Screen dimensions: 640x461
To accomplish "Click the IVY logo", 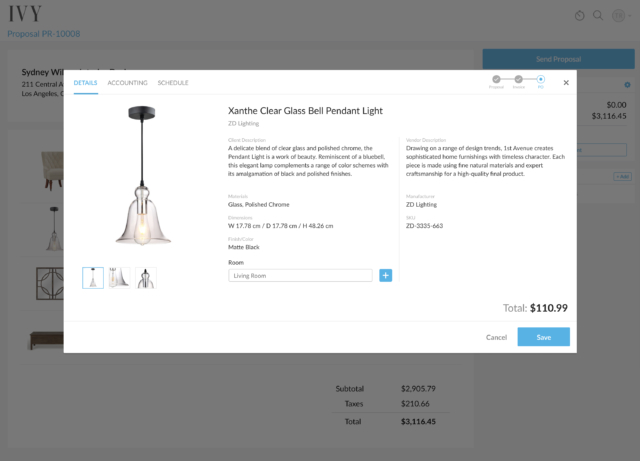I will coord(25,13).
